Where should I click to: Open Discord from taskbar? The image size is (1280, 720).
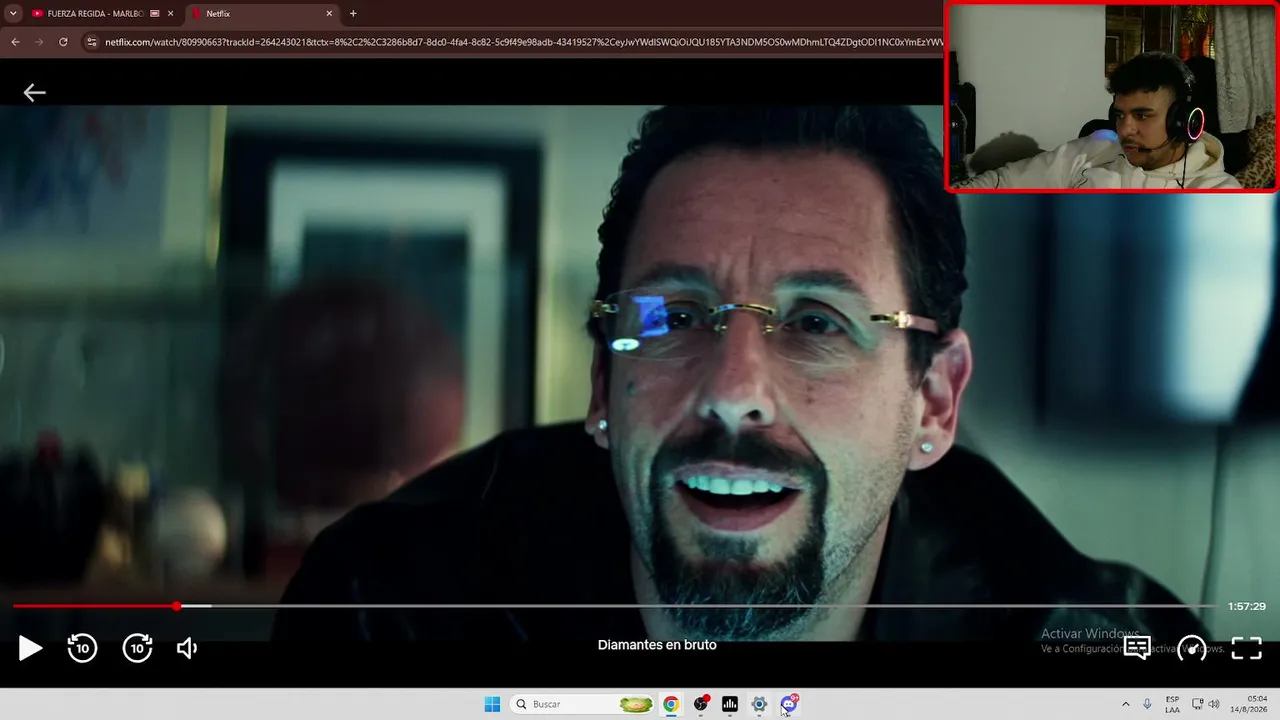789,704
